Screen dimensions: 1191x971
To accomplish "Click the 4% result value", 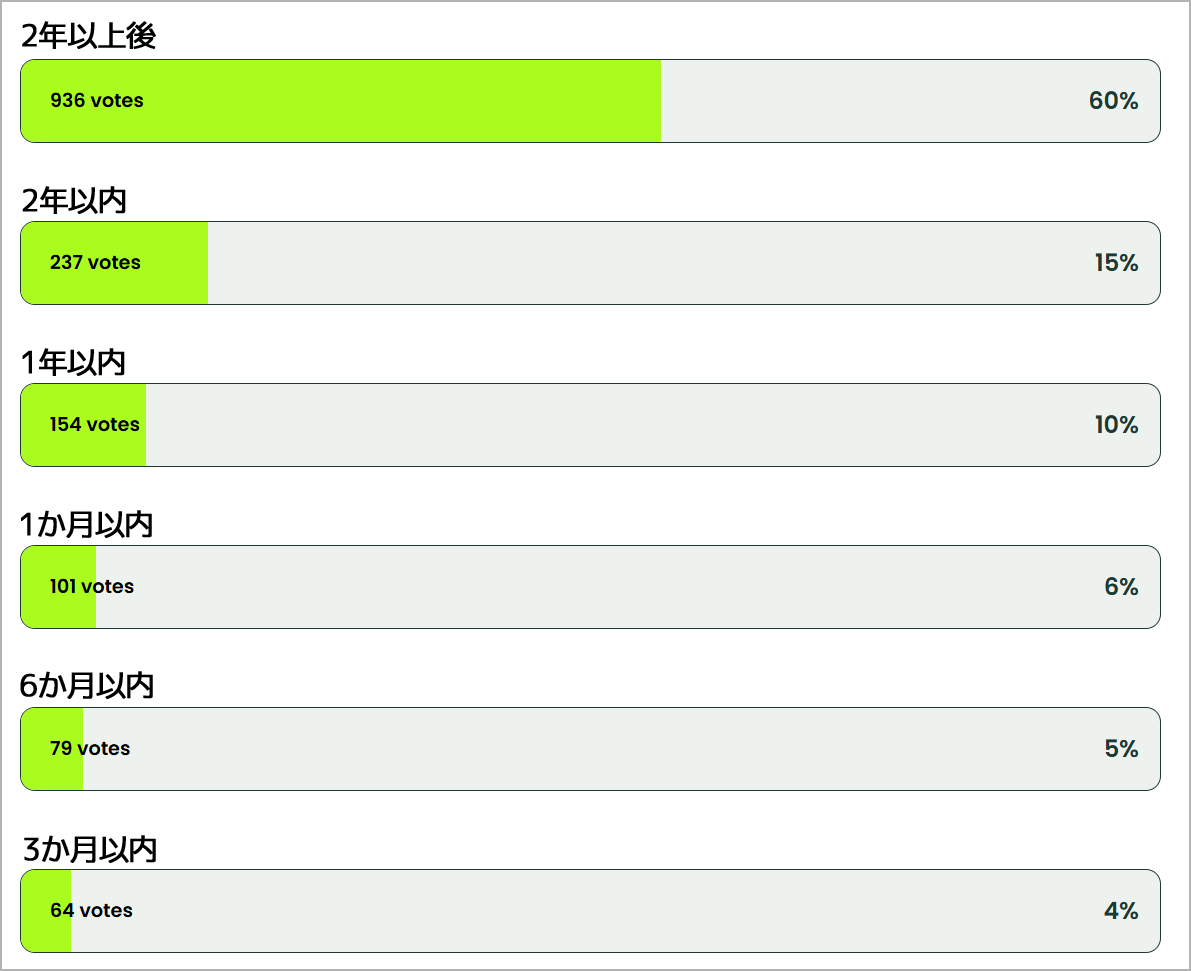I will point(1121,909).
